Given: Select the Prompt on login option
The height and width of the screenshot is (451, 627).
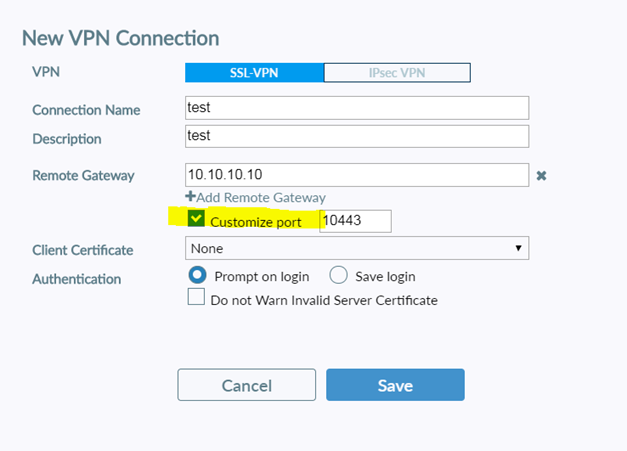Looking at the screenshot, I should [x=197, y=276].
